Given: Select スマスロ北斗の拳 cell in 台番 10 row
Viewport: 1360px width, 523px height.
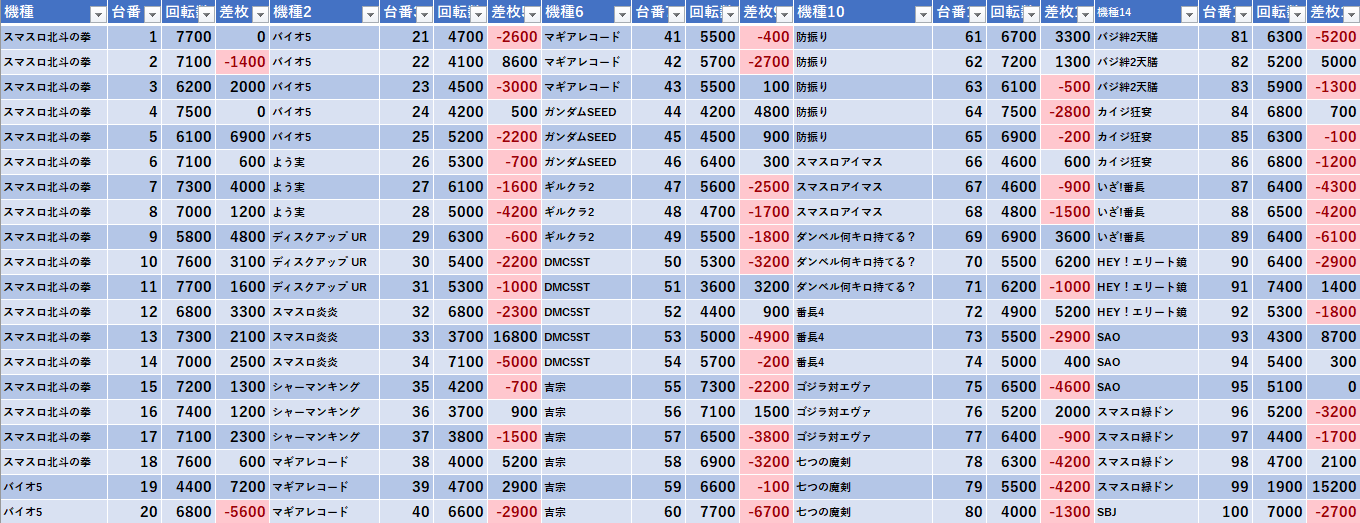Looking at the screenshot, I should coord(54,262).
